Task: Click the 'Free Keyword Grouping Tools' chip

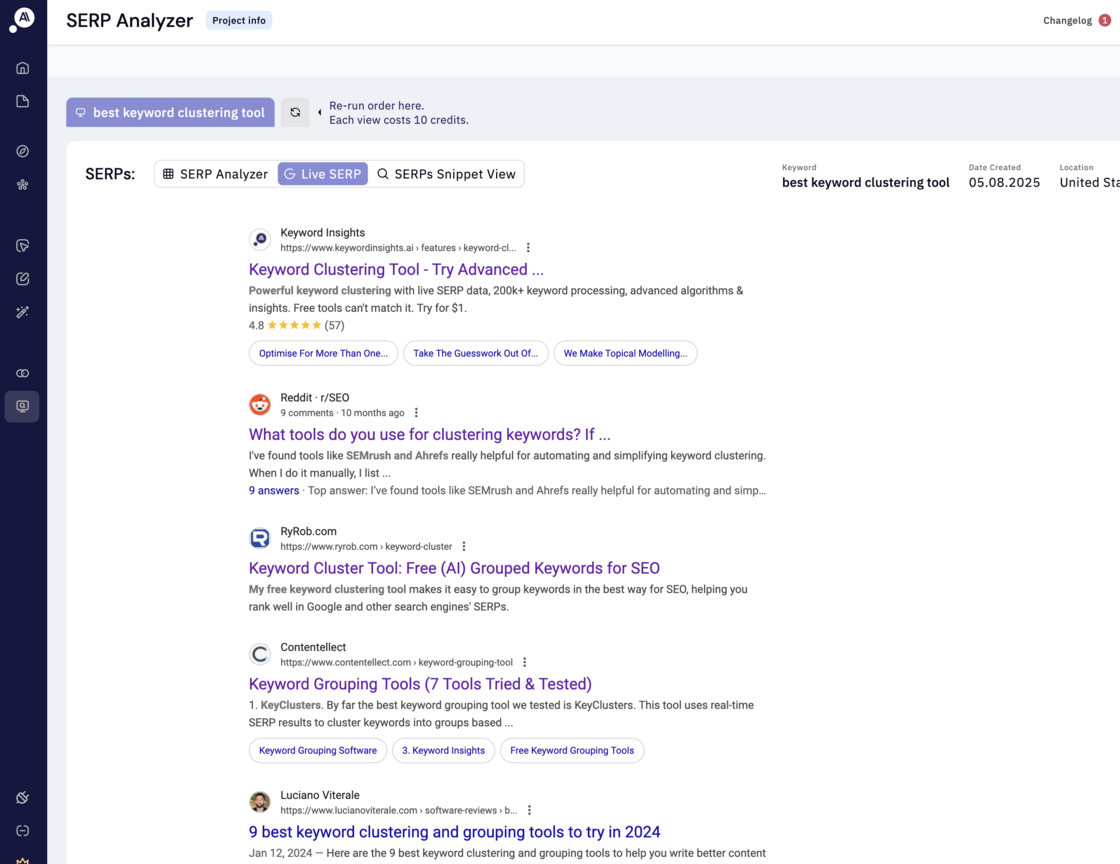Action: pos(572,750)
